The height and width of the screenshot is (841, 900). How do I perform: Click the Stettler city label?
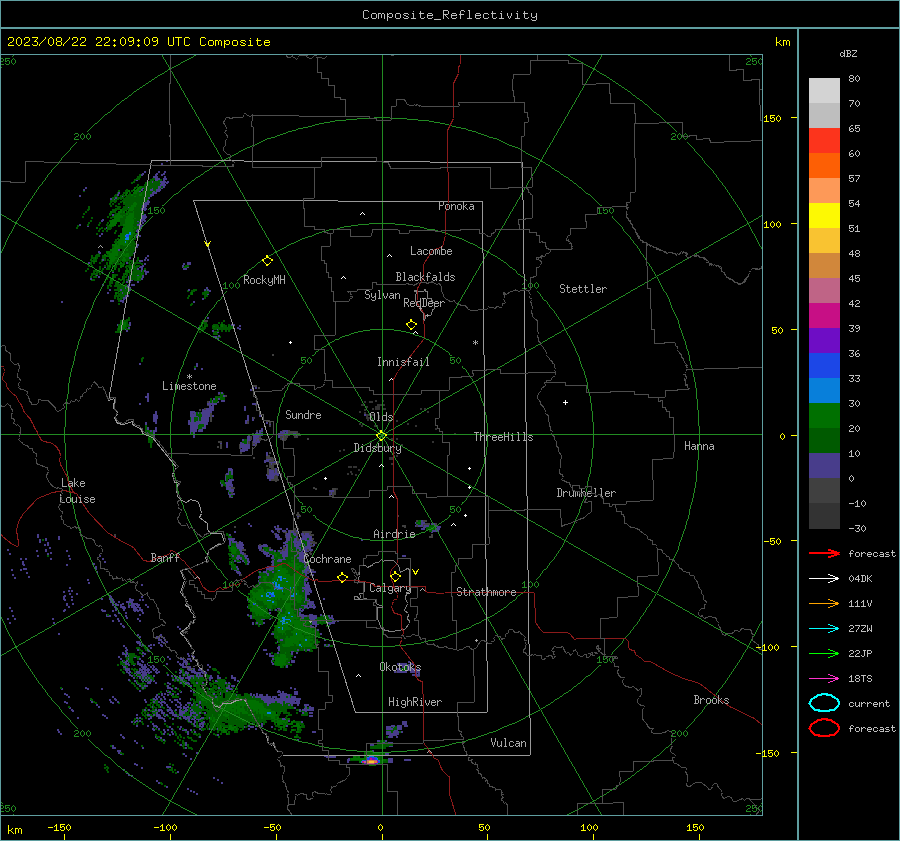pos(583,289)
